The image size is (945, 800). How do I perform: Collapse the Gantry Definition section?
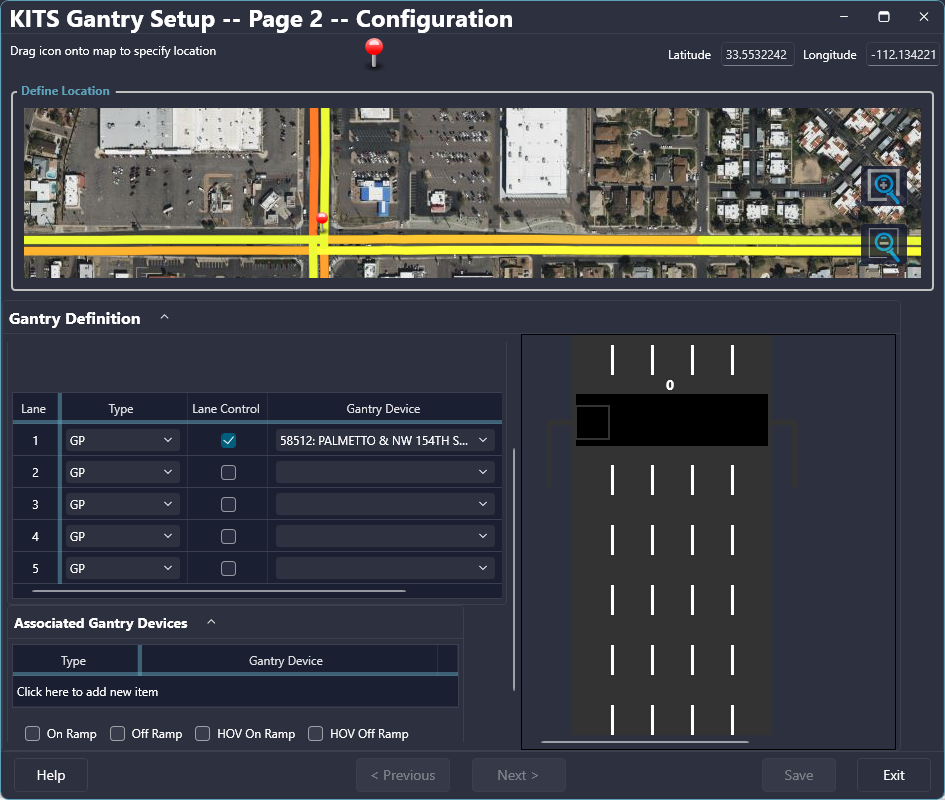click(x=165, y=318)
